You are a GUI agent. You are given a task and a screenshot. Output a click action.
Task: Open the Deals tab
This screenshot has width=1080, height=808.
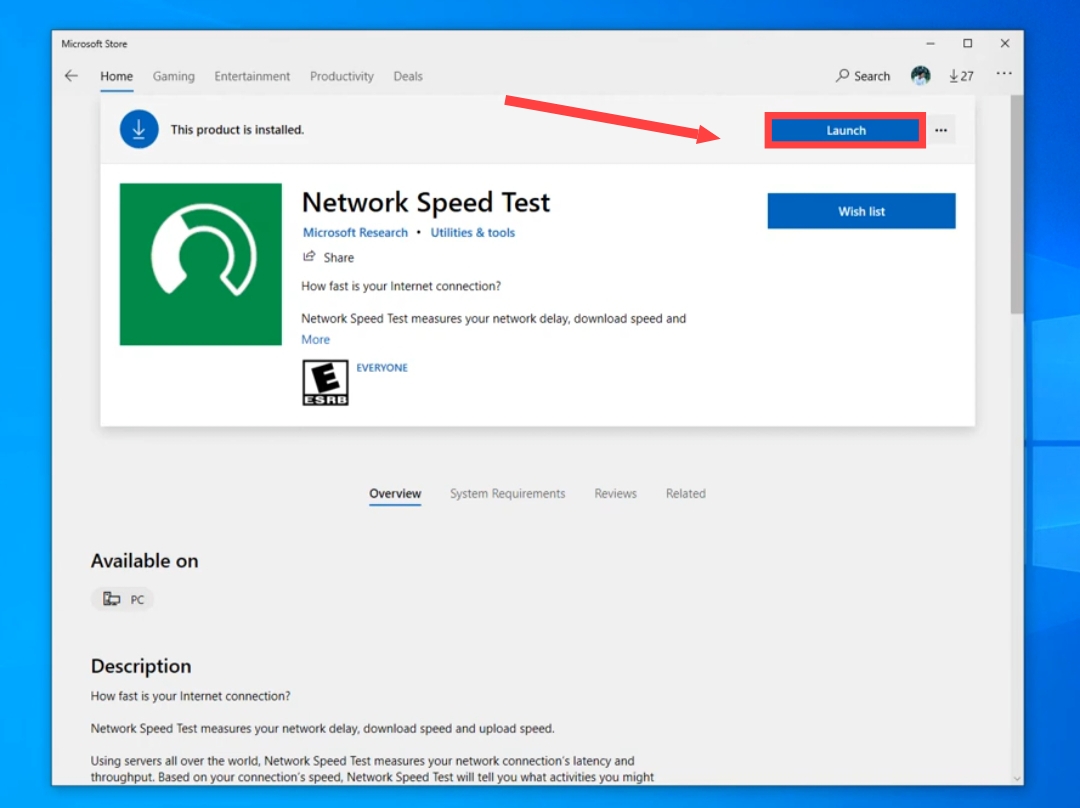click(x=408, y=76)
